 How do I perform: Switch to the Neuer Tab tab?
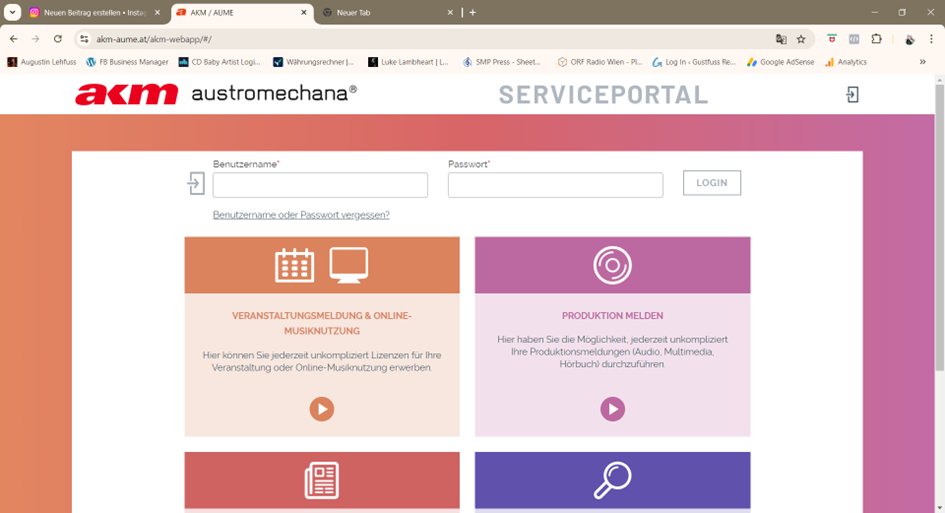[x=386, y=13]
